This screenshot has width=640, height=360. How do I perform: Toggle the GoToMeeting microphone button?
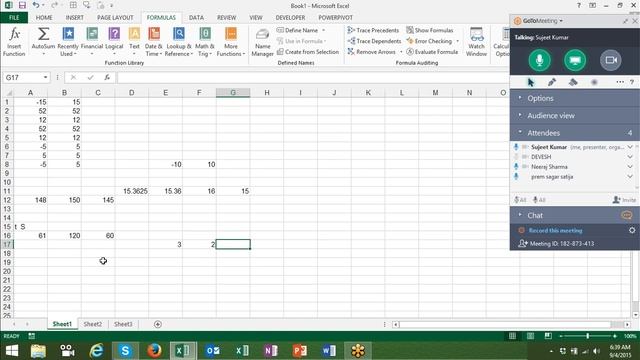(x=539, y=60)
